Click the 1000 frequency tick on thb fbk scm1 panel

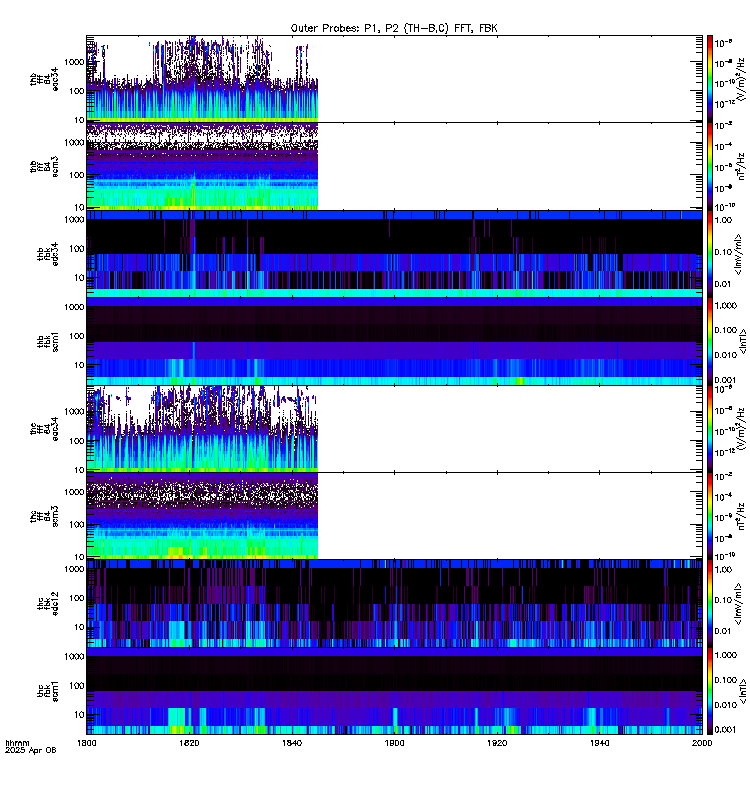[x=74, y=307]
